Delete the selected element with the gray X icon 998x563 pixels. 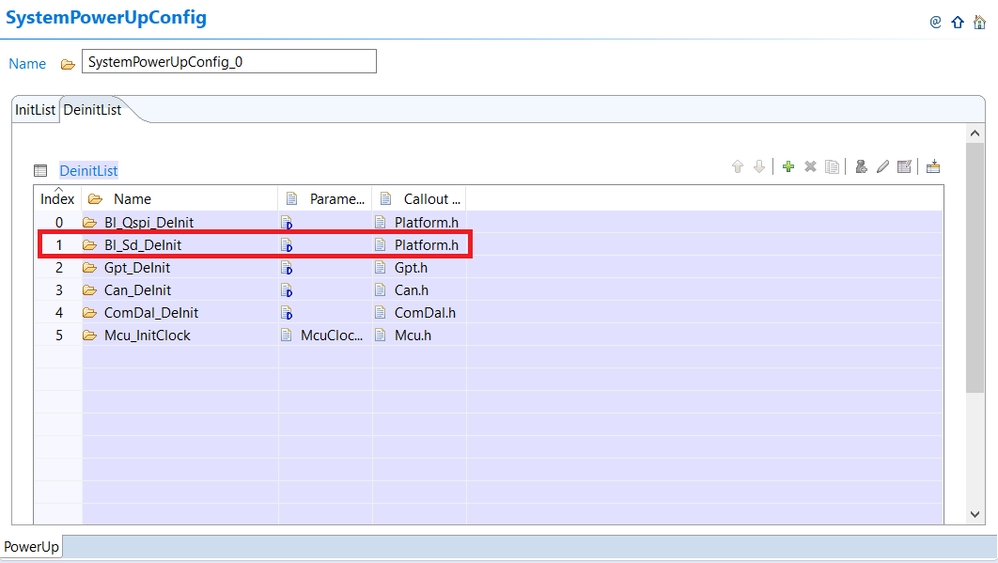(x=810, y=167)
